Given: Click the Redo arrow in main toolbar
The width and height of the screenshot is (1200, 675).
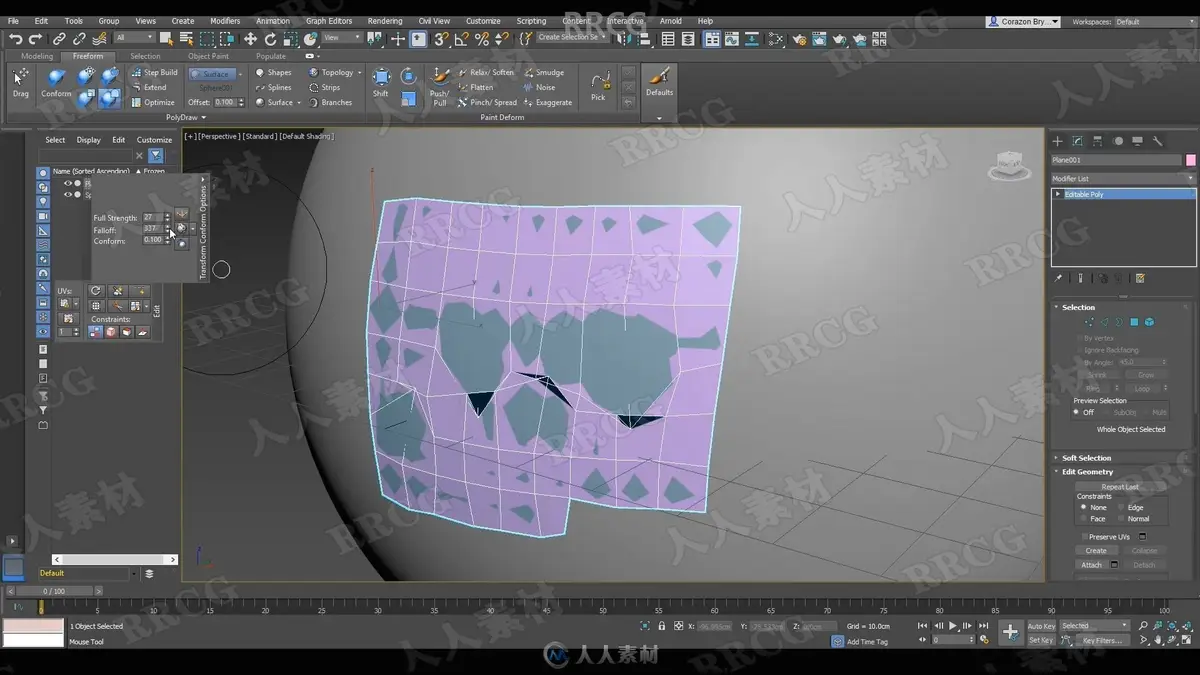Looking at the screenshot, I should pos(35,38).
